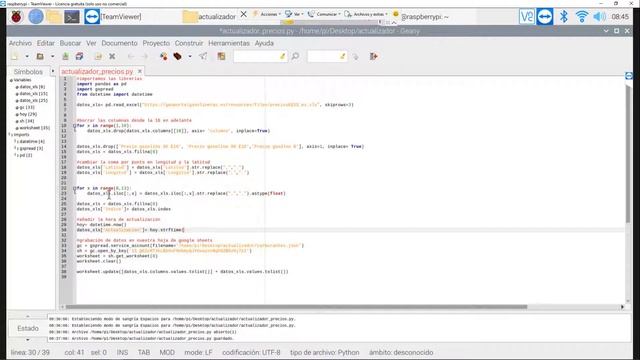Open the Bluetooth tray menu
The image size is (640, 360).
(564, 17)
